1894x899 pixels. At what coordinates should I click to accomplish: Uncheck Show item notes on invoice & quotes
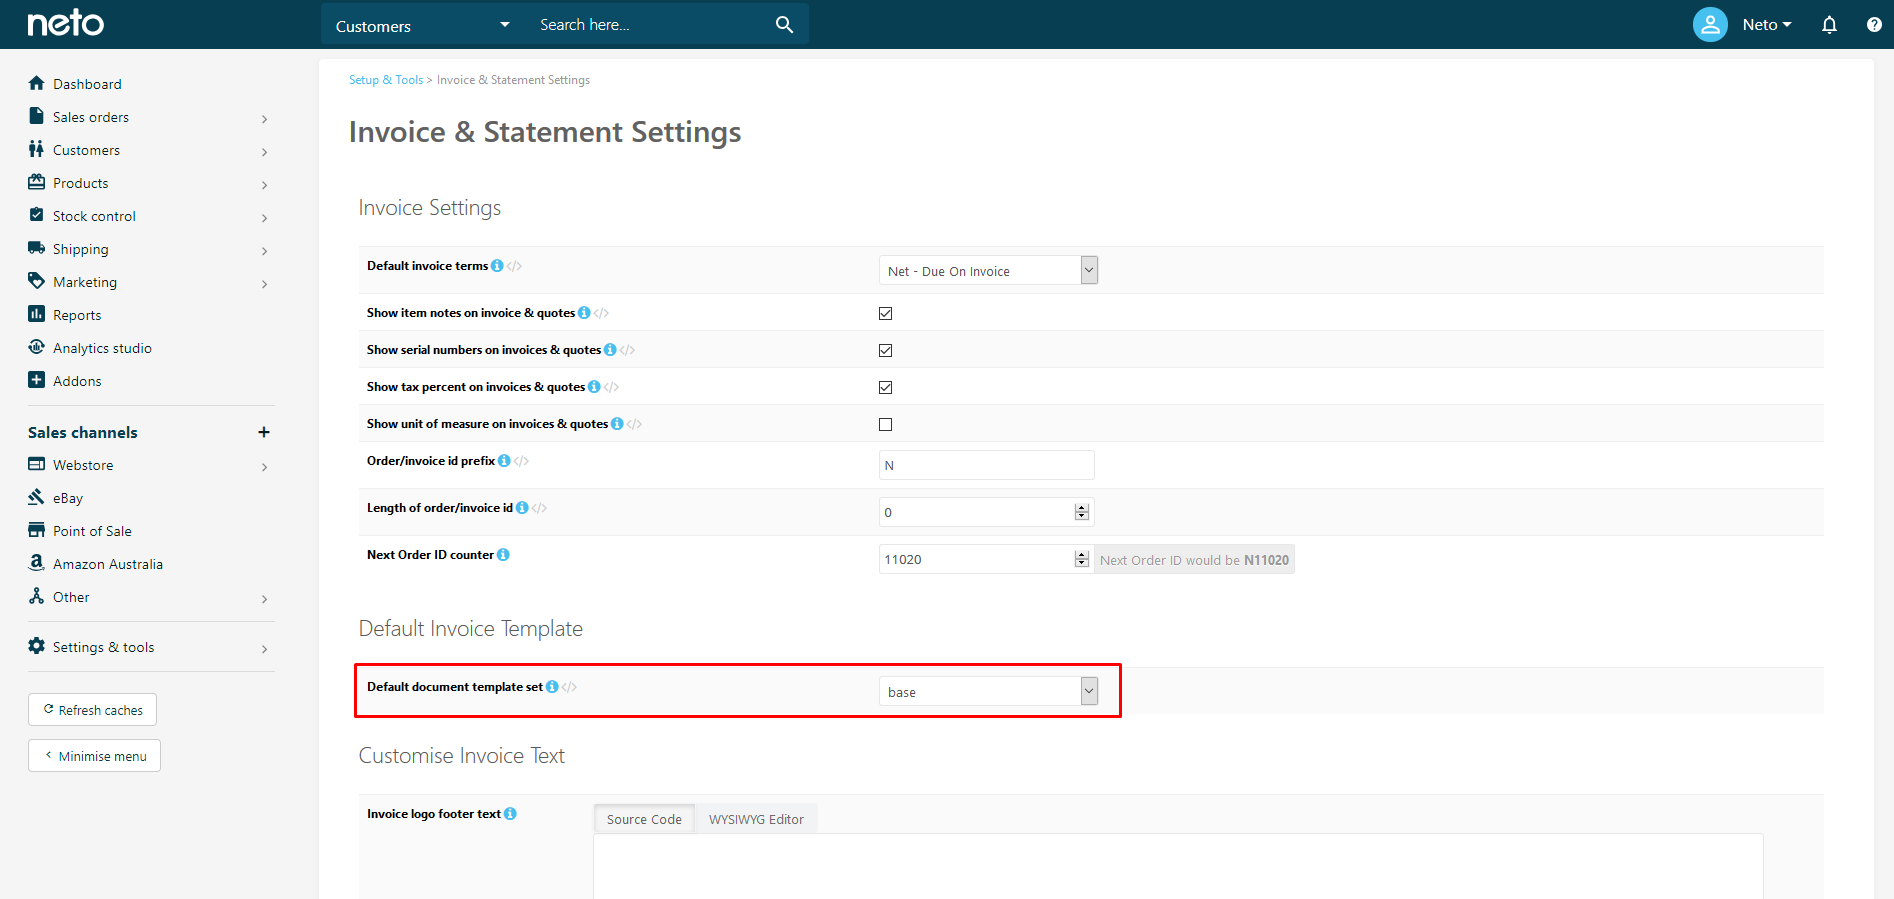point(885,313)
